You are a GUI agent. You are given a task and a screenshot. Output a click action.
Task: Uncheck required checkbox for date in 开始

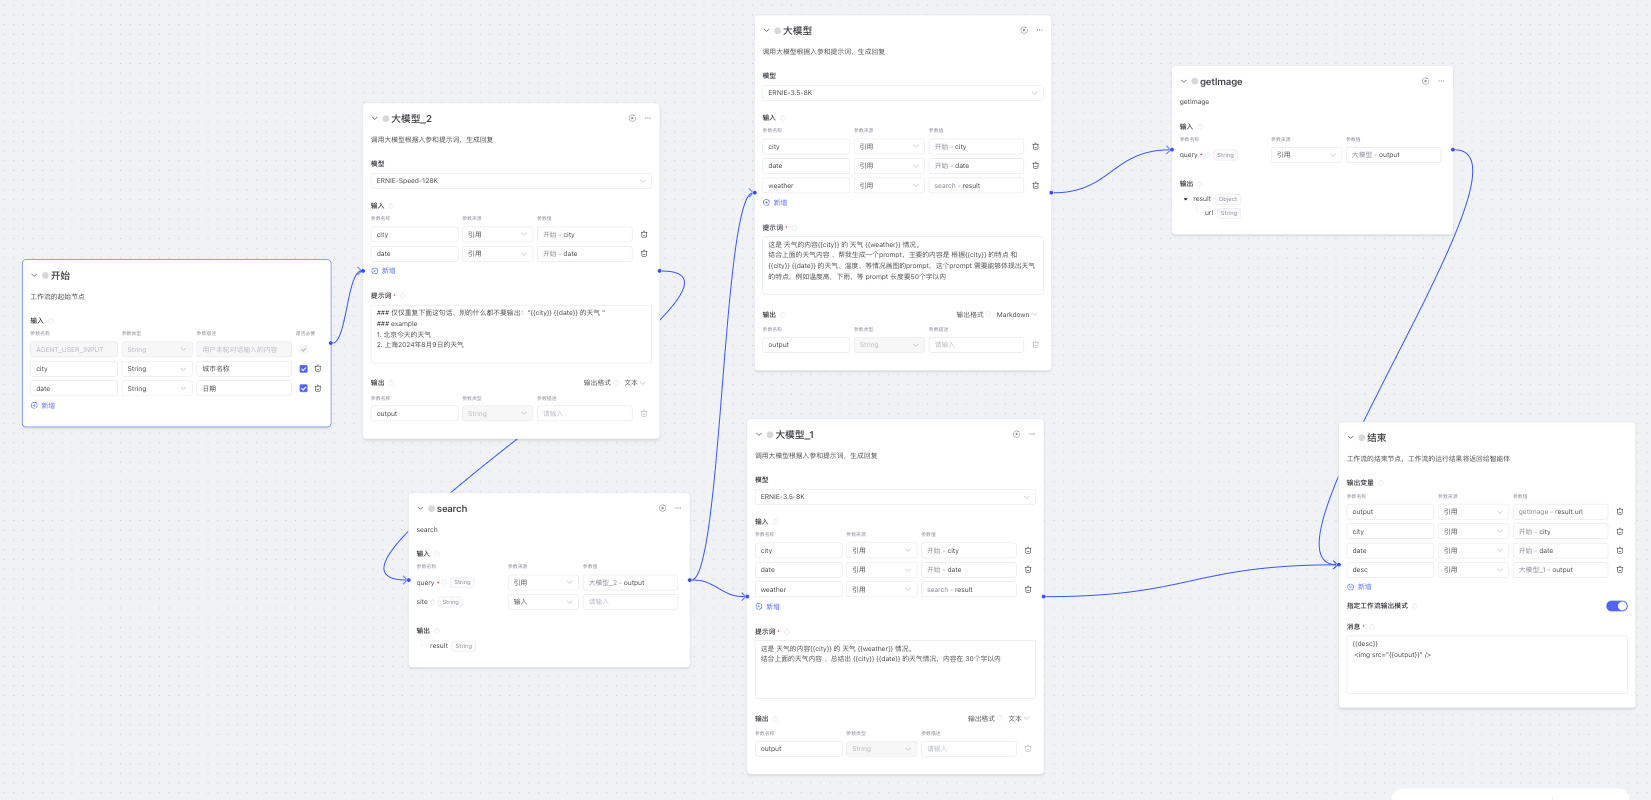pyautogui.click(x=303, y=388)
